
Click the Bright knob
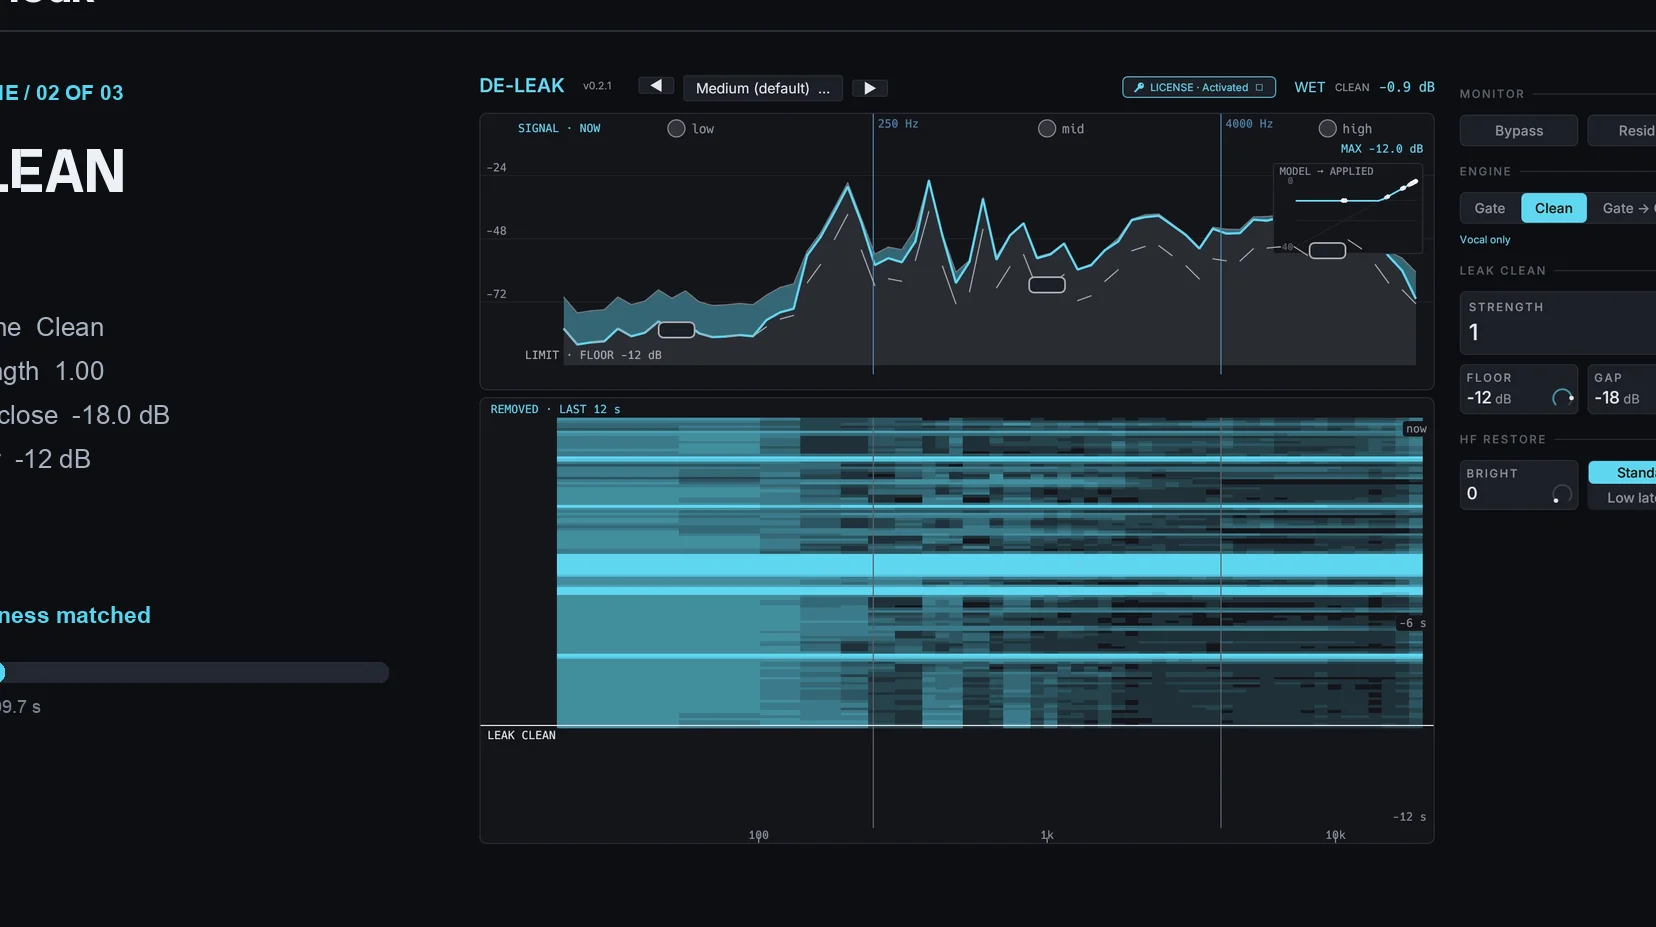pyautogui.click(x=1563, y=494)
